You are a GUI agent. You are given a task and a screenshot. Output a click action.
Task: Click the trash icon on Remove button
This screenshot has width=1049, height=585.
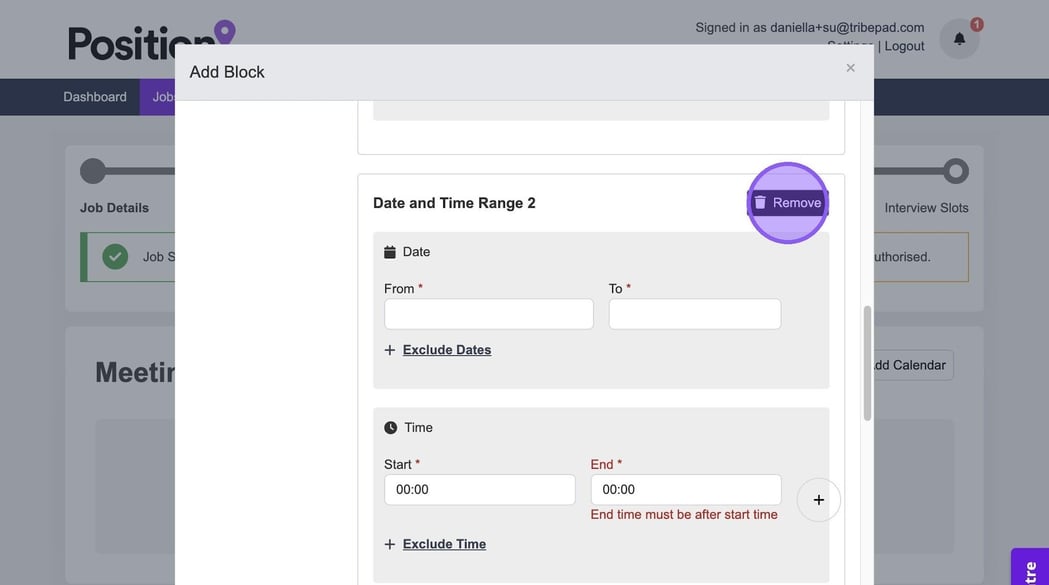click(760, 203)
